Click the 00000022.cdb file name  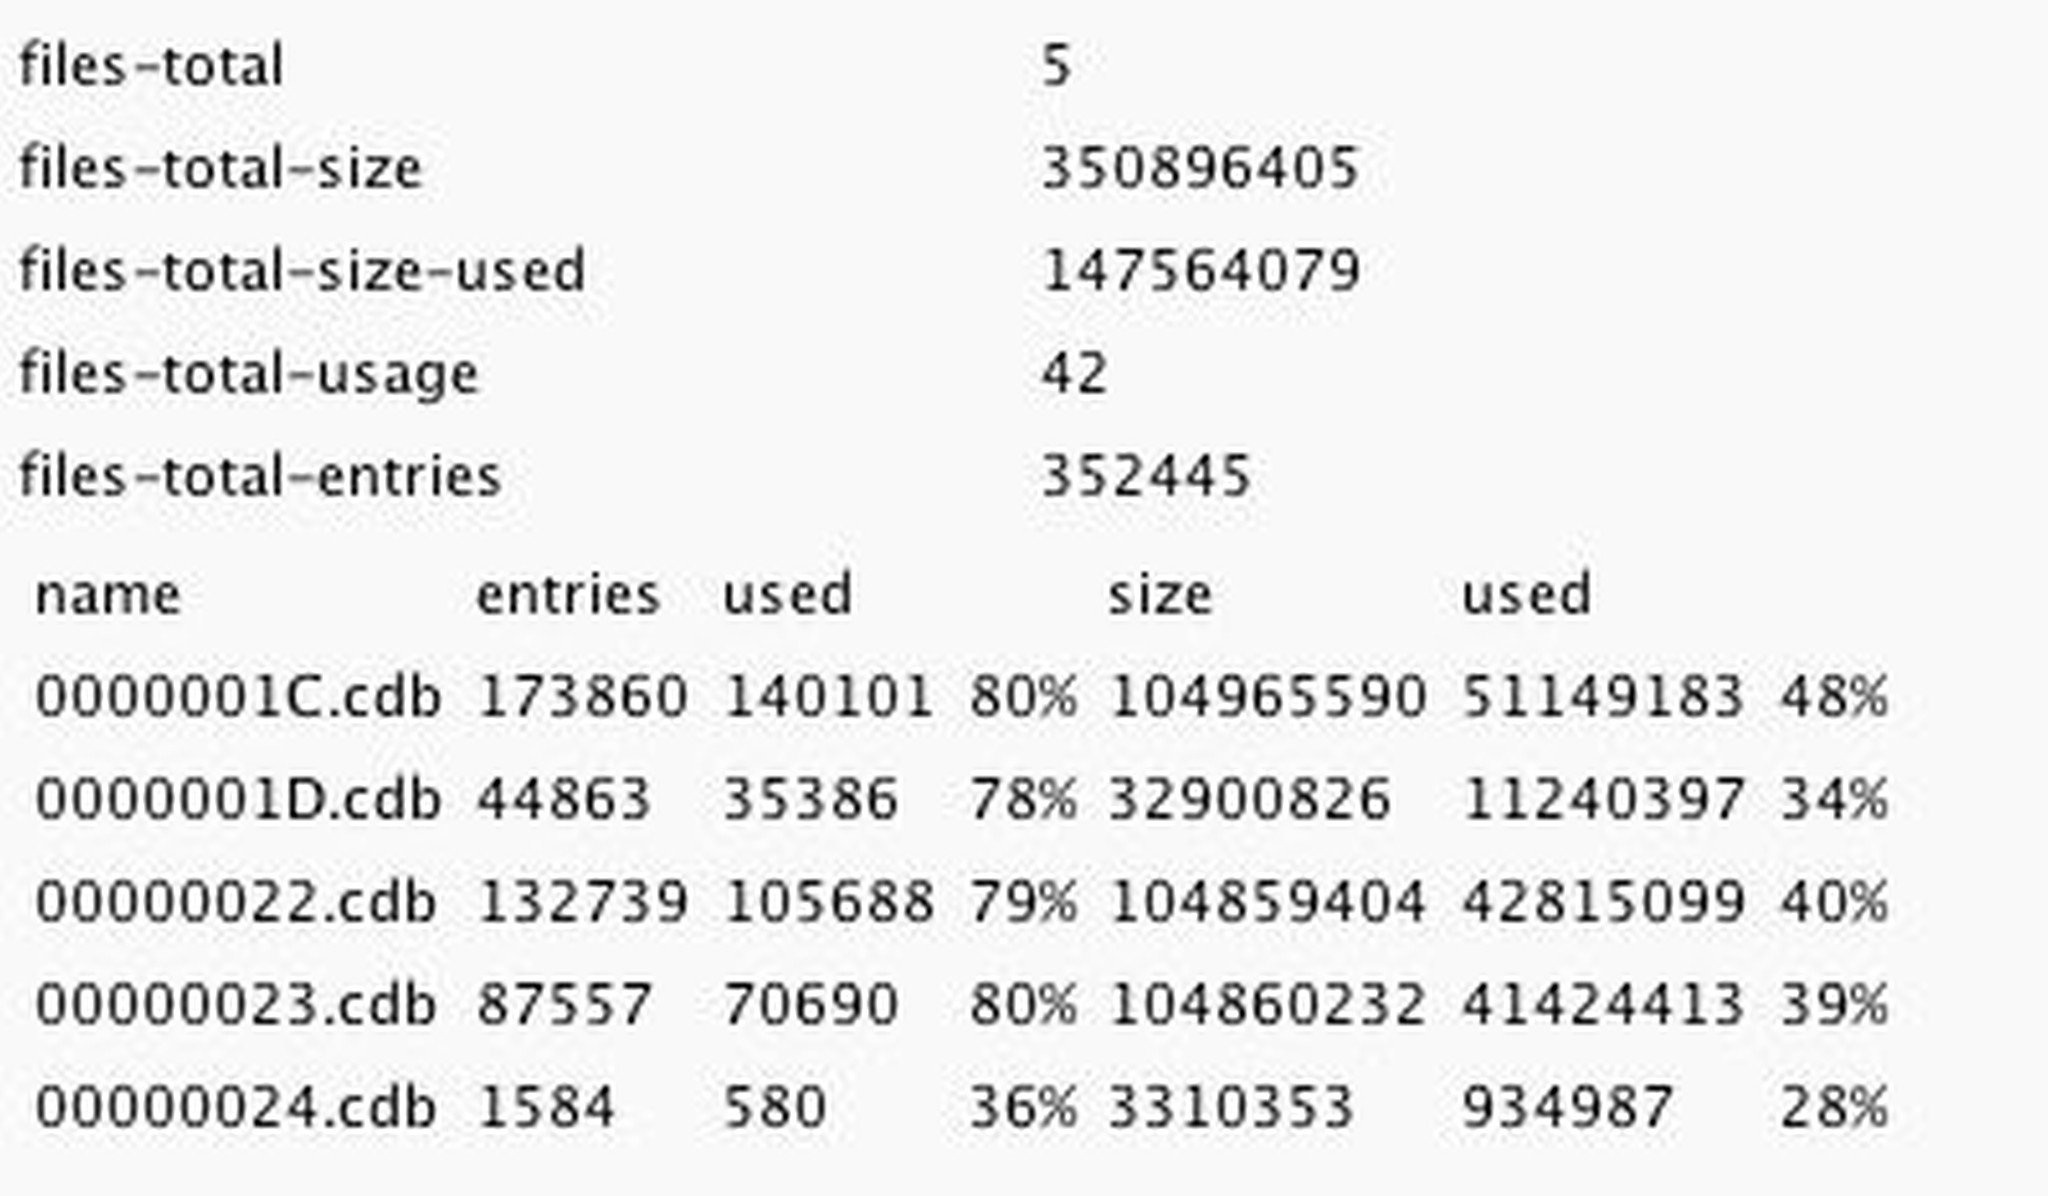point(236,902)
